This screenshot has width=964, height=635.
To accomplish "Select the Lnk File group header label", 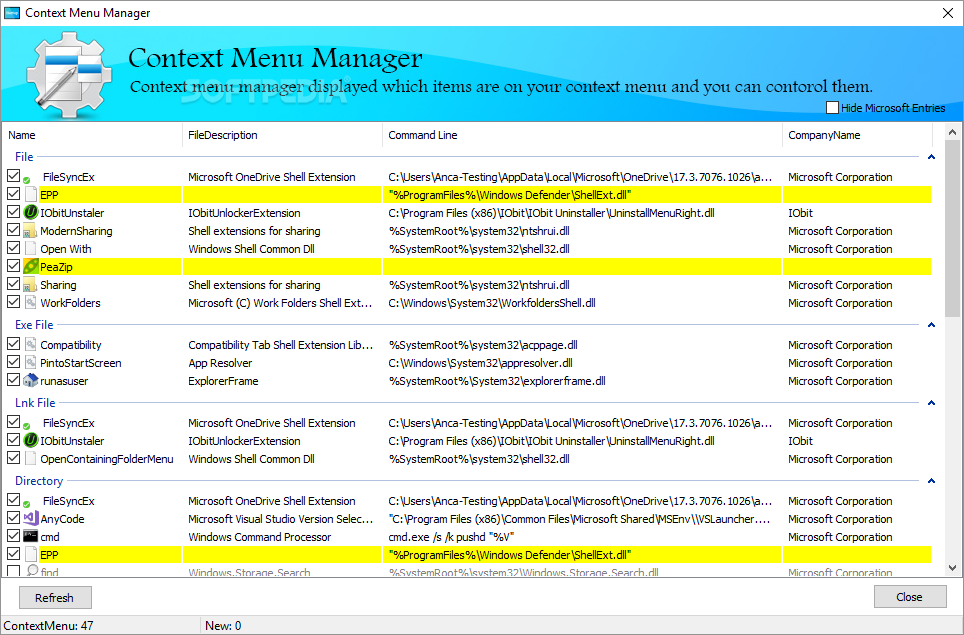I will (x=35, y=403).
